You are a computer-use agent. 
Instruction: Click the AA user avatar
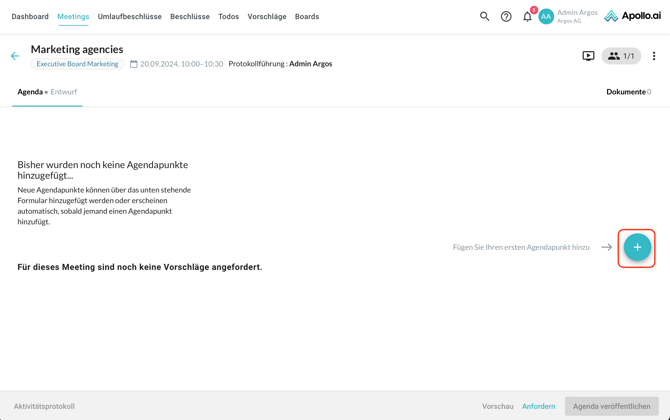[546, 17]
